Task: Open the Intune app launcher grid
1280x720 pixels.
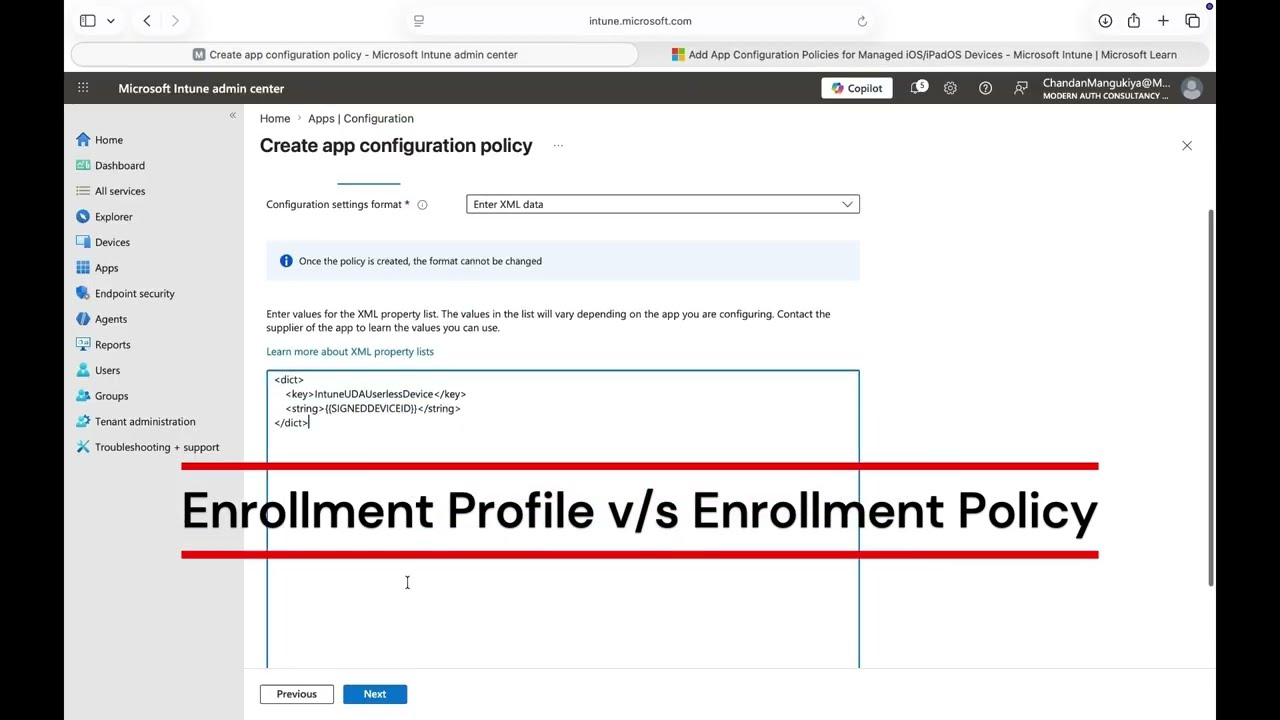Action: [x=83, y=88]
